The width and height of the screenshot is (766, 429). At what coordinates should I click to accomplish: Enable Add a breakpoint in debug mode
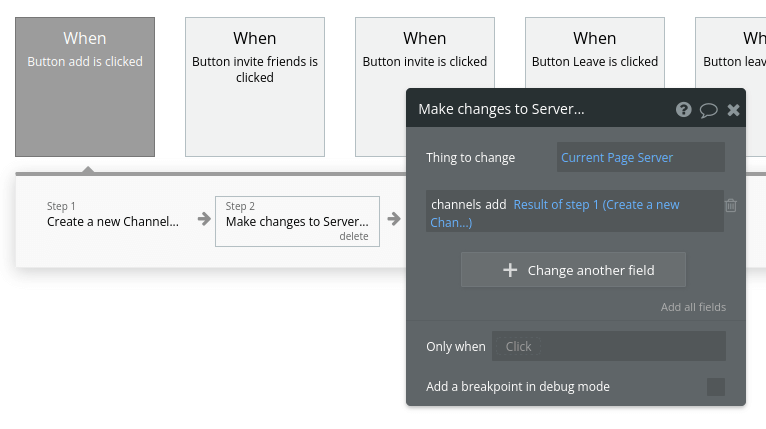(716, 387)
